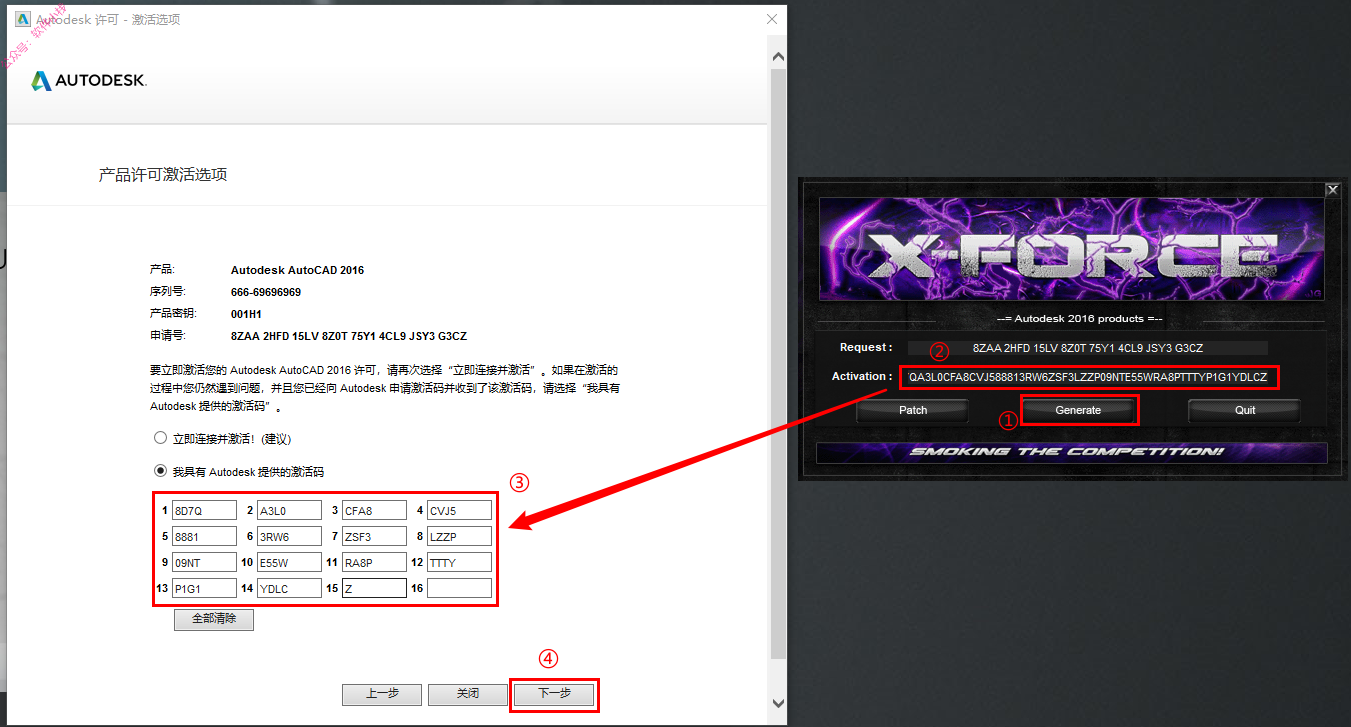Screen dimensions: 1351x727
Task: Click the 全部清除 clear all button
Action: pos(214,619)
